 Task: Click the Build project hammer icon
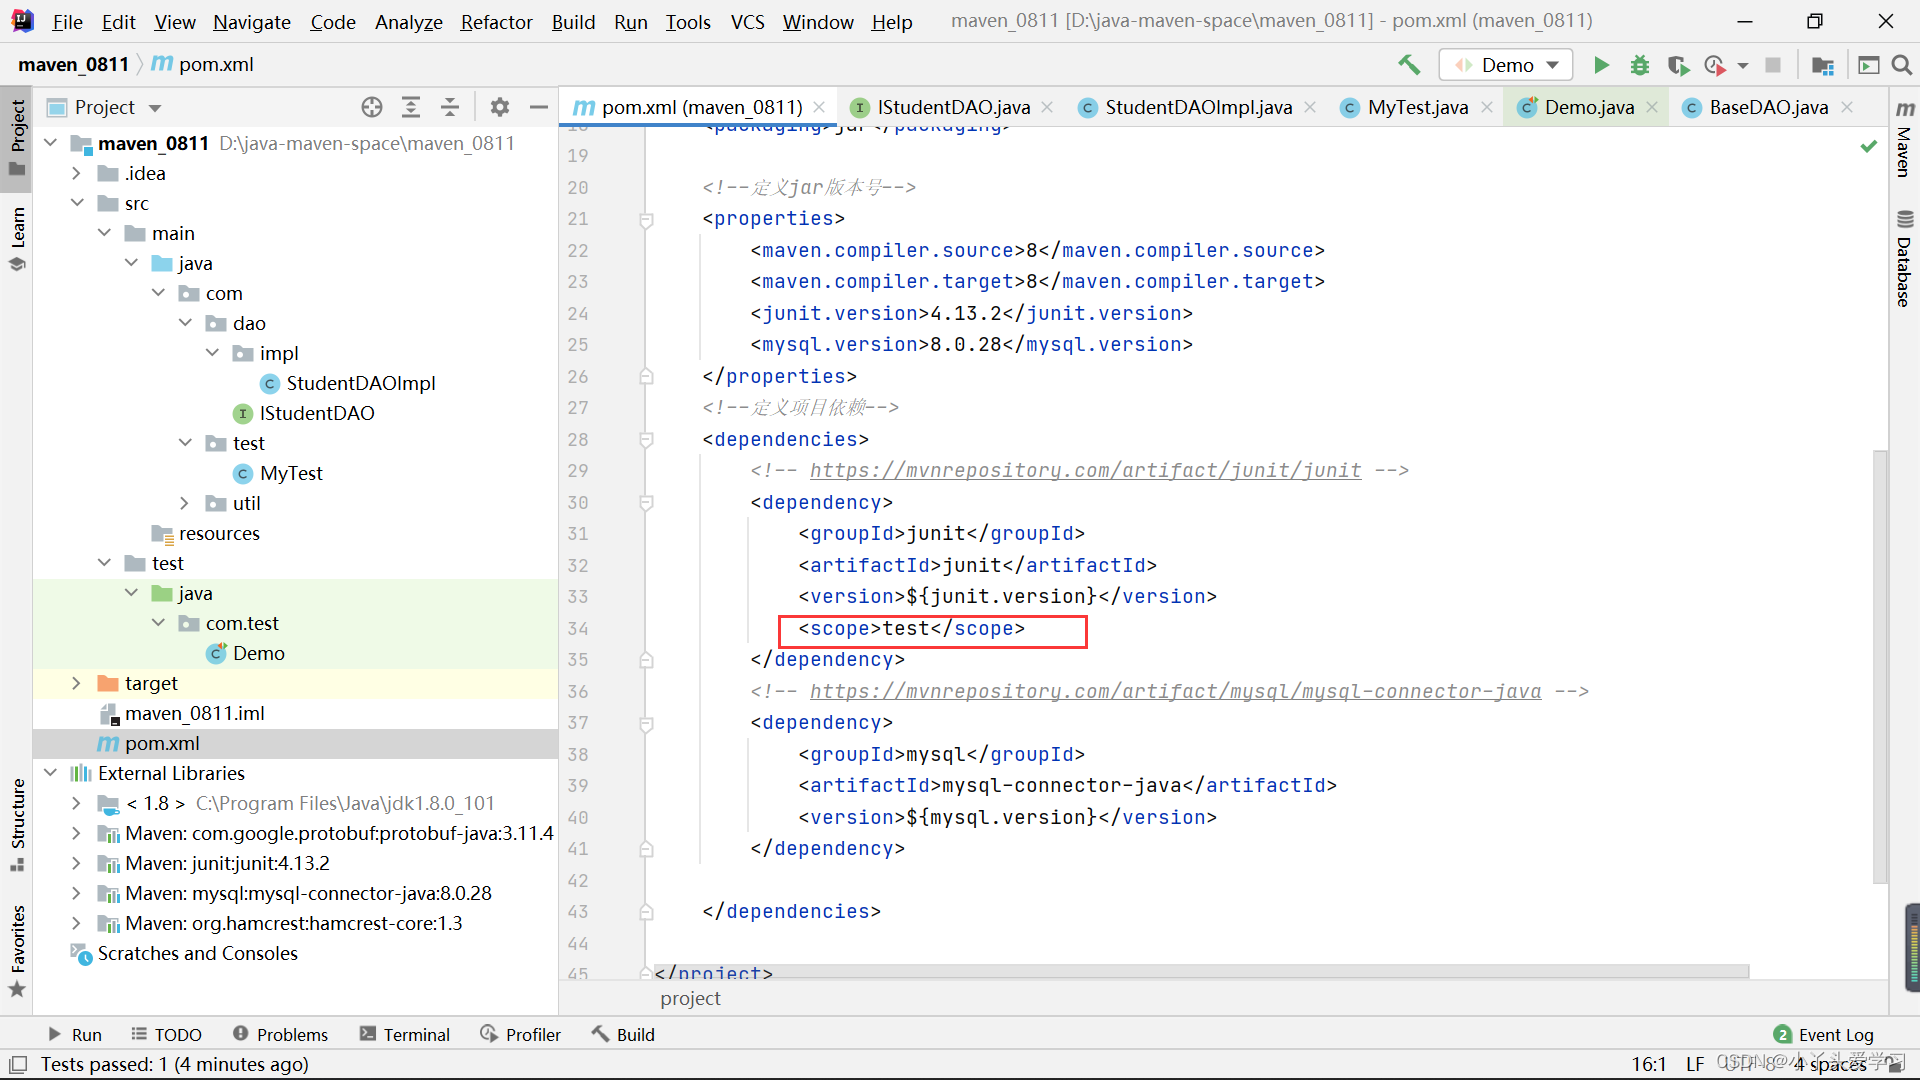click(x=1409, y=65)
